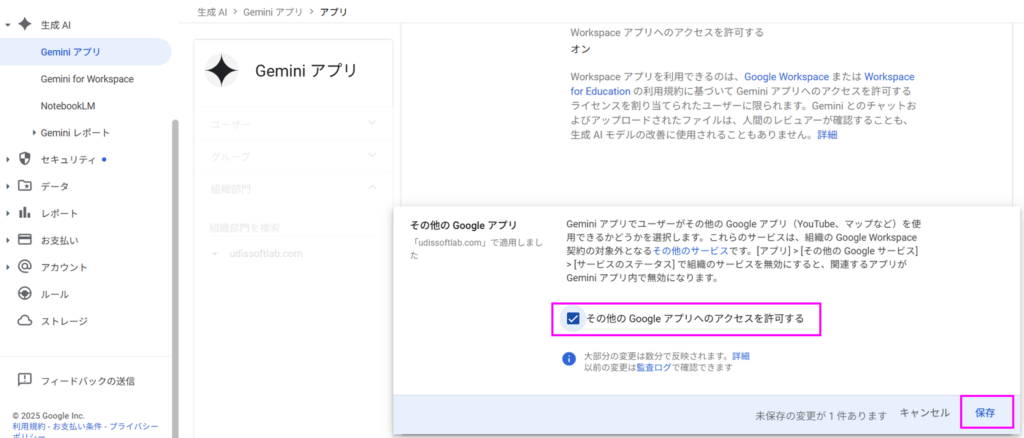Screen dimensions: 1024x438
Task: Open 詳細 link next to 大部分の変更は数分で反映されます
Action: pyautogui.click(x=741, y=356)
